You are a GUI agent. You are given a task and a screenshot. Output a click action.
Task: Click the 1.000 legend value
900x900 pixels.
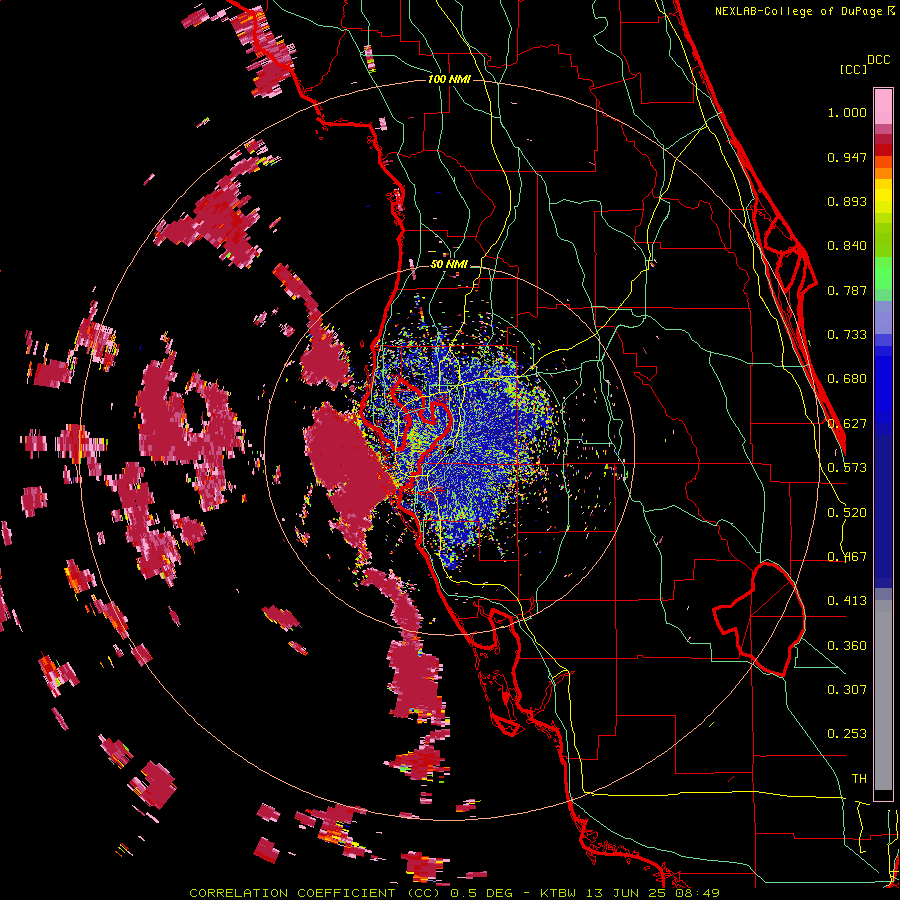(x=847, y=112)
